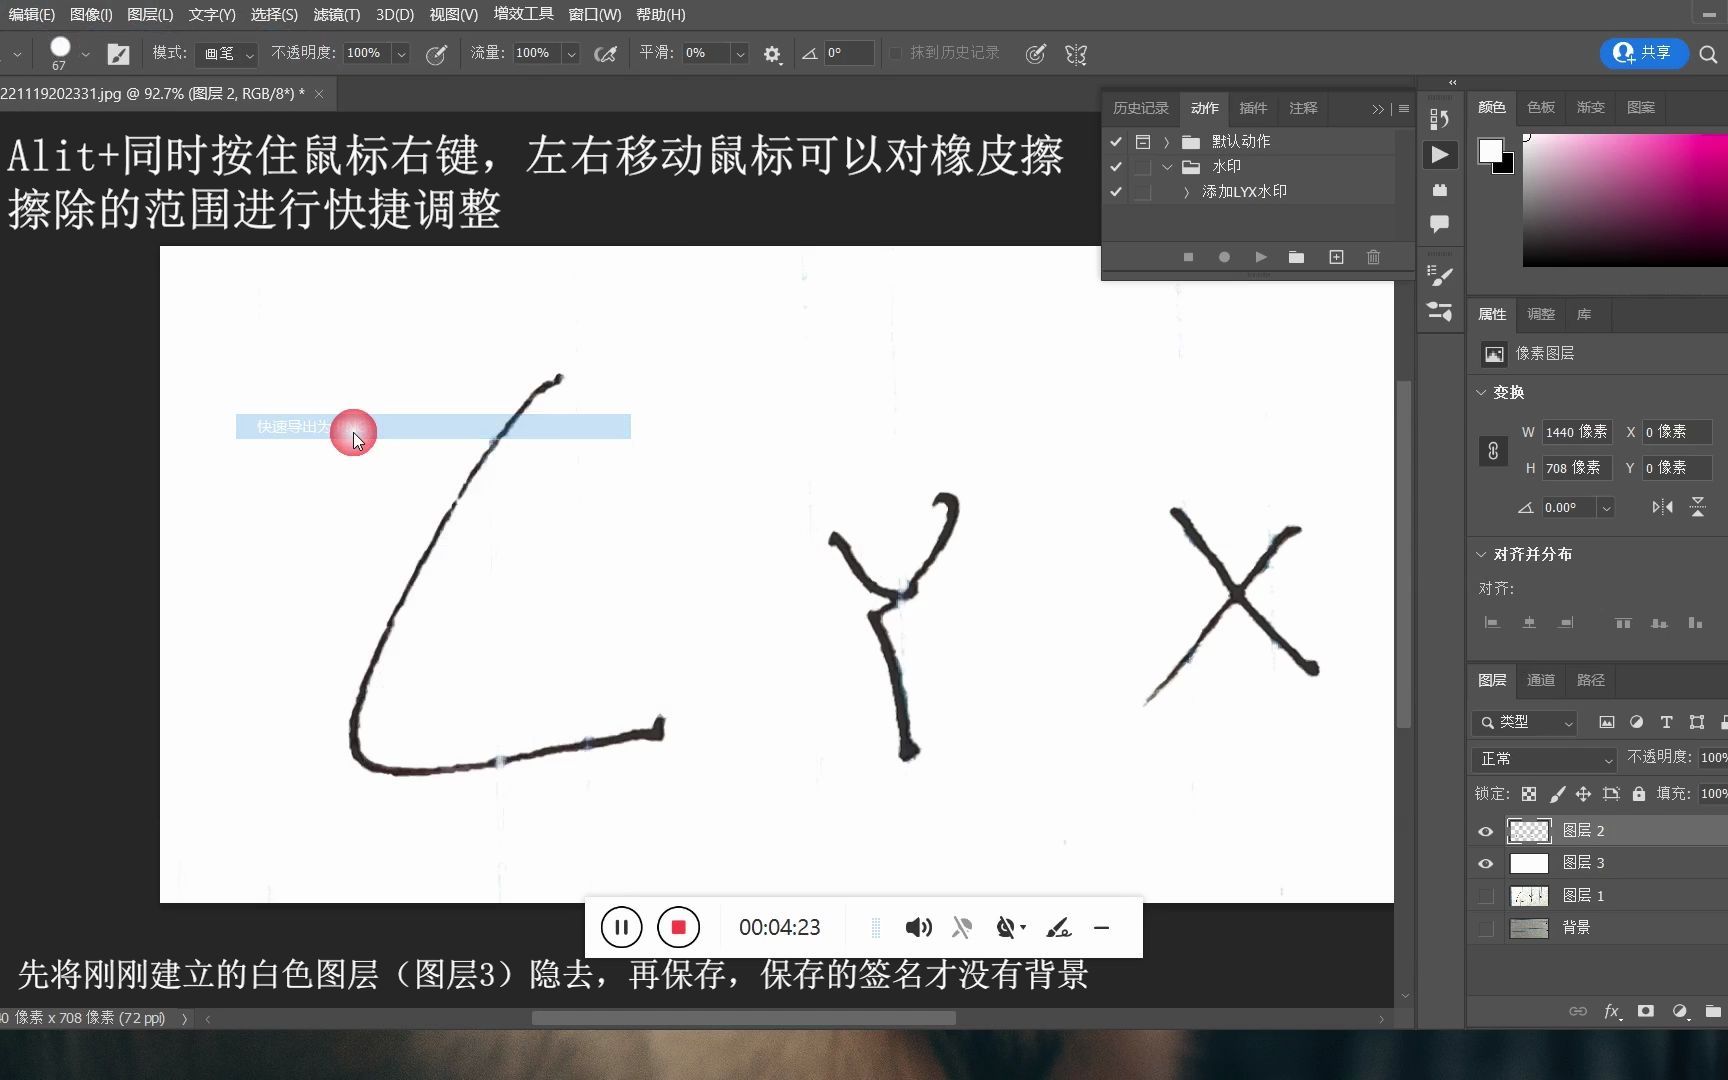
Task: Create new action set folder
Action: click(x=1296, y=257)
